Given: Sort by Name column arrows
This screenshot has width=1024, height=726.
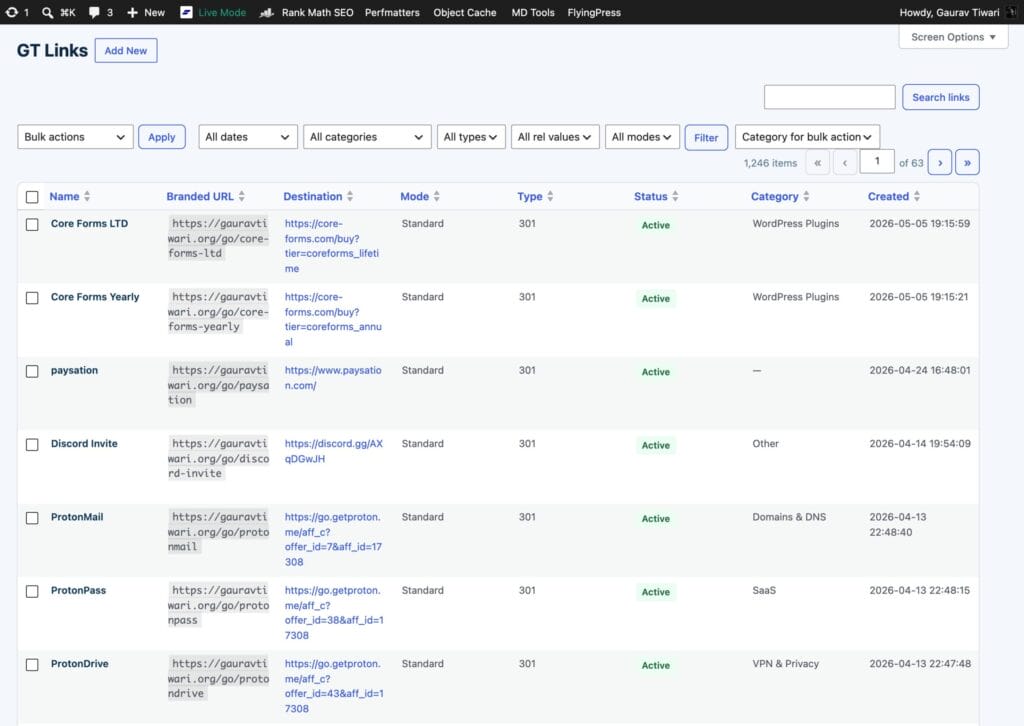Looking at the screenshot, I should point(87,197).
